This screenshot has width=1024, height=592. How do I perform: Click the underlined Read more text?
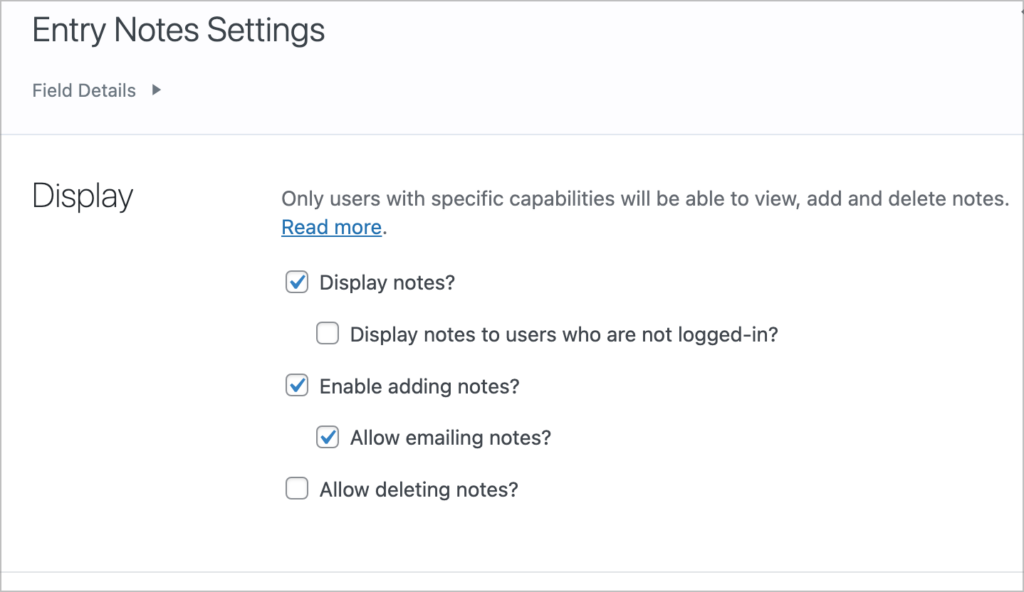click(331, 227)
